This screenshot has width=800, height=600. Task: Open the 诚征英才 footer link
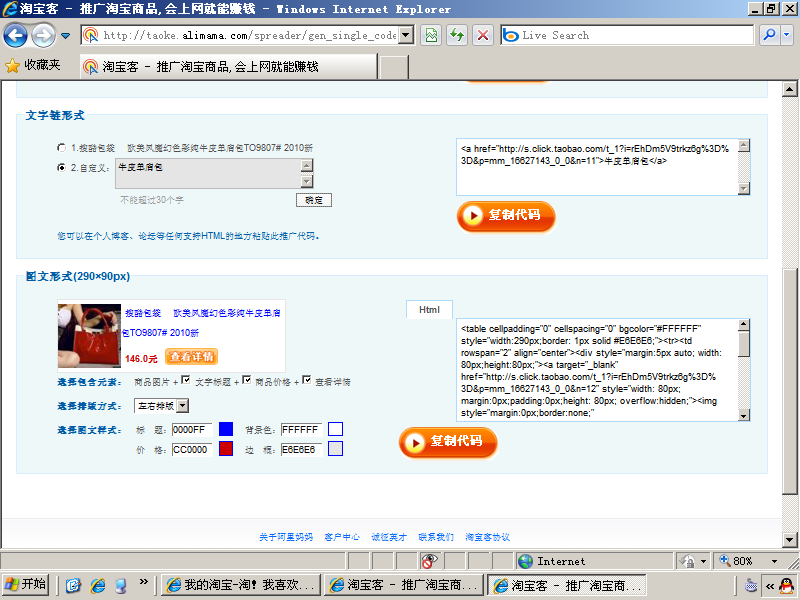pos(389,537)
